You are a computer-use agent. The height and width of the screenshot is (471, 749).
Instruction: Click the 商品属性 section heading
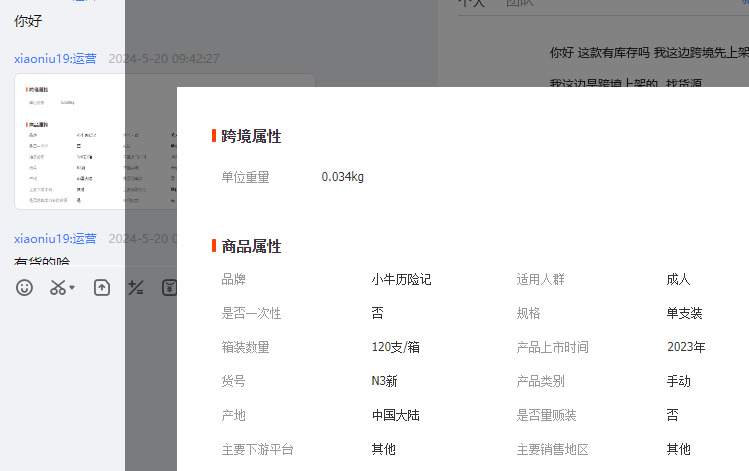click(x=251, y=246)
